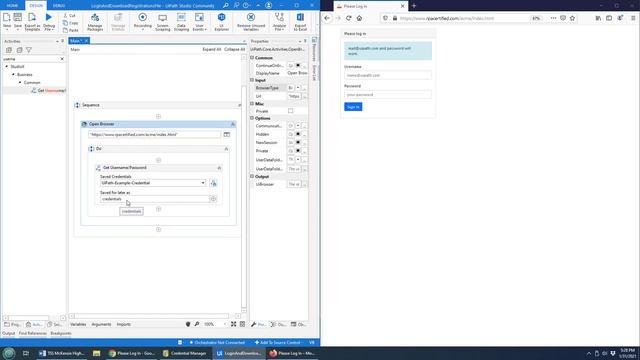640x360 pixels.
Task: Launch Screen Scraping
Action: tap(162, 21)
